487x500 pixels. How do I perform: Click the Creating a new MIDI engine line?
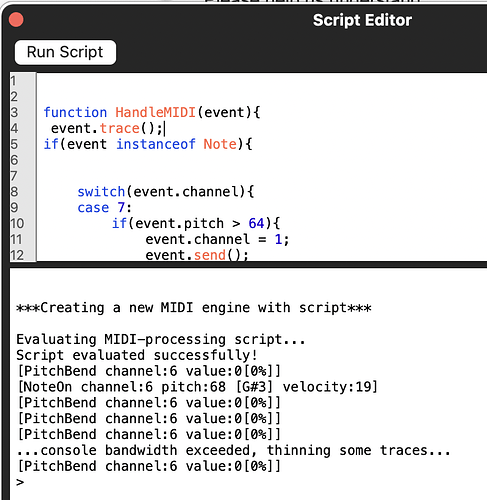click(x=194, y=308)
